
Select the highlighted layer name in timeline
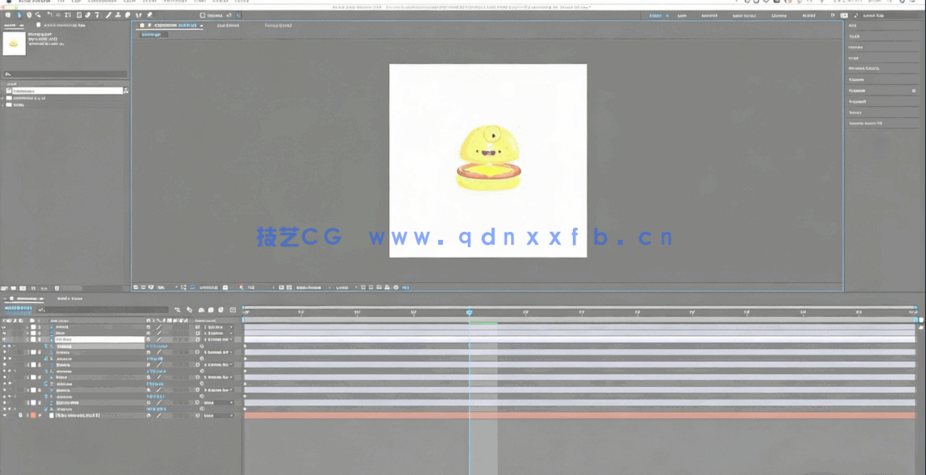click(98, 340)
